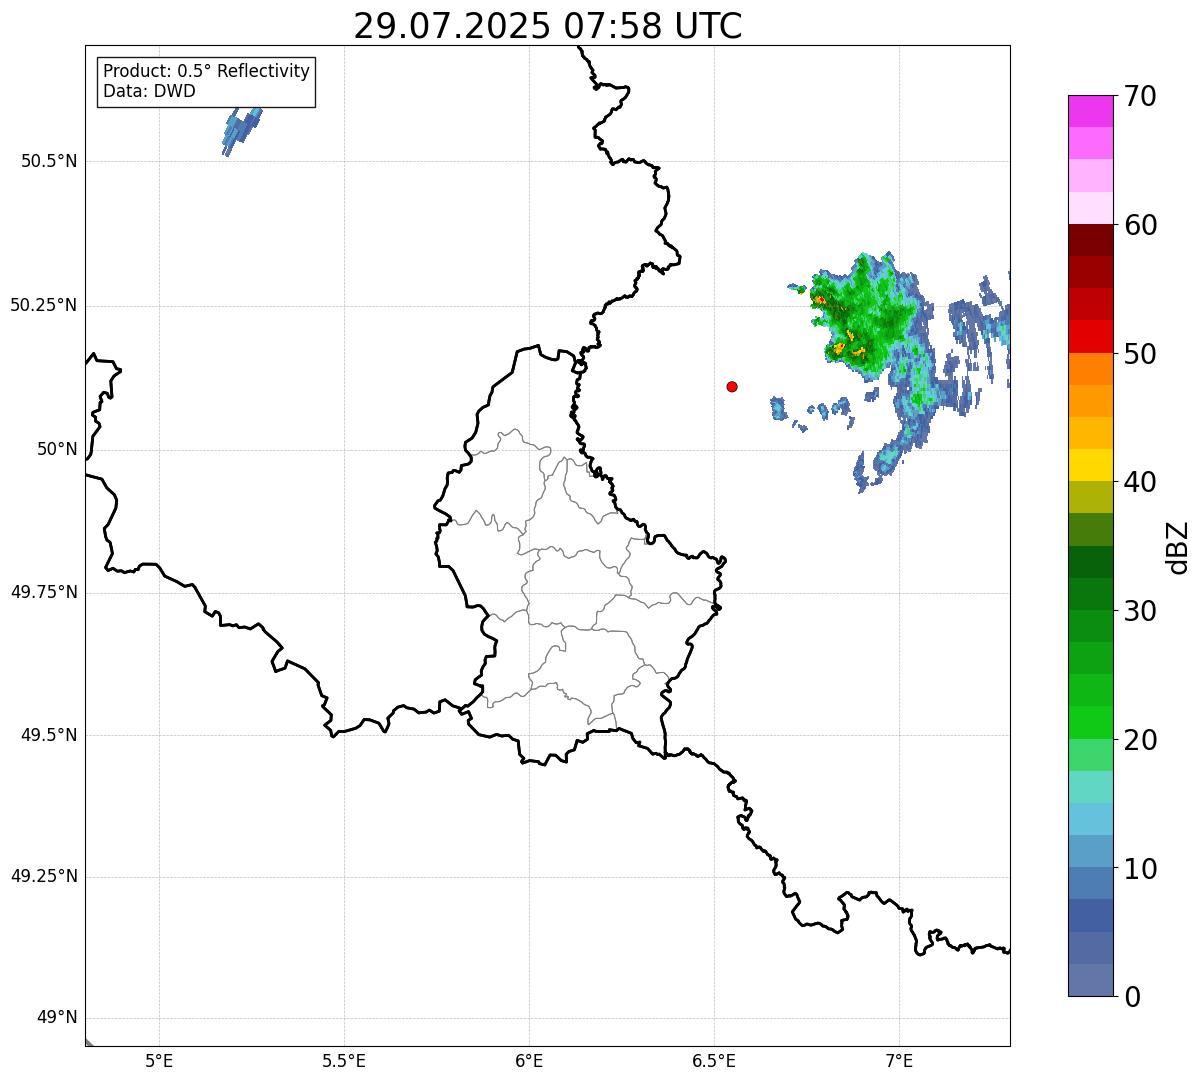Select the 50°N latitude label
This screenshot has height=1081, width=1202.
[x=57, y=449]
